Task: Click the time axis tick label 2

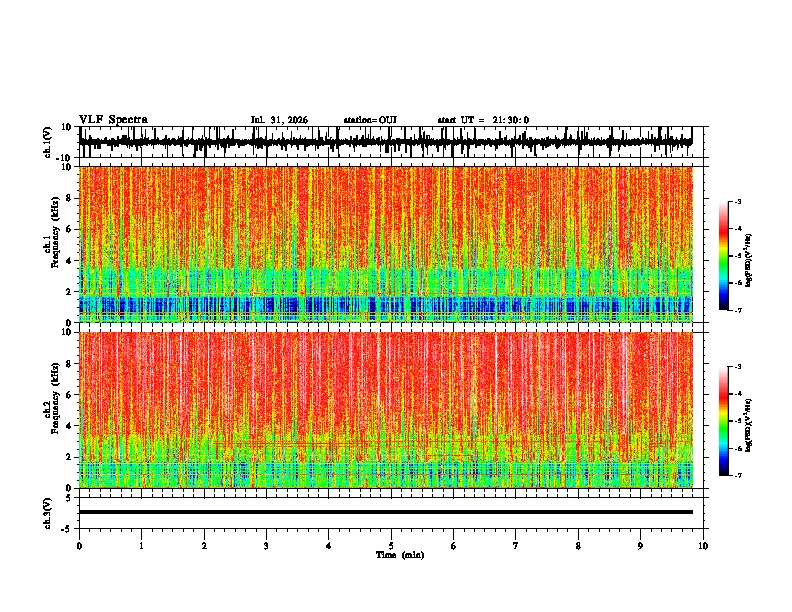Action: [204, 546]
